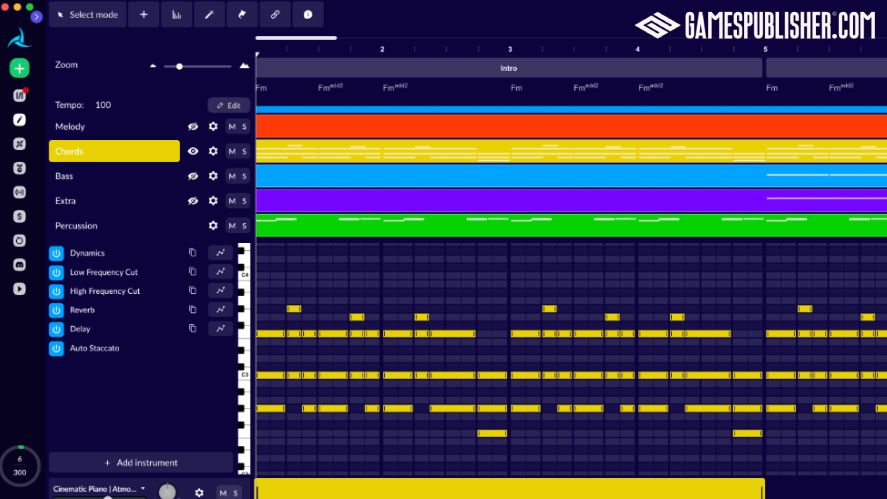Toggle Bass track visibility eye
The width and height of the screenshot is (887, 499).
193,176
